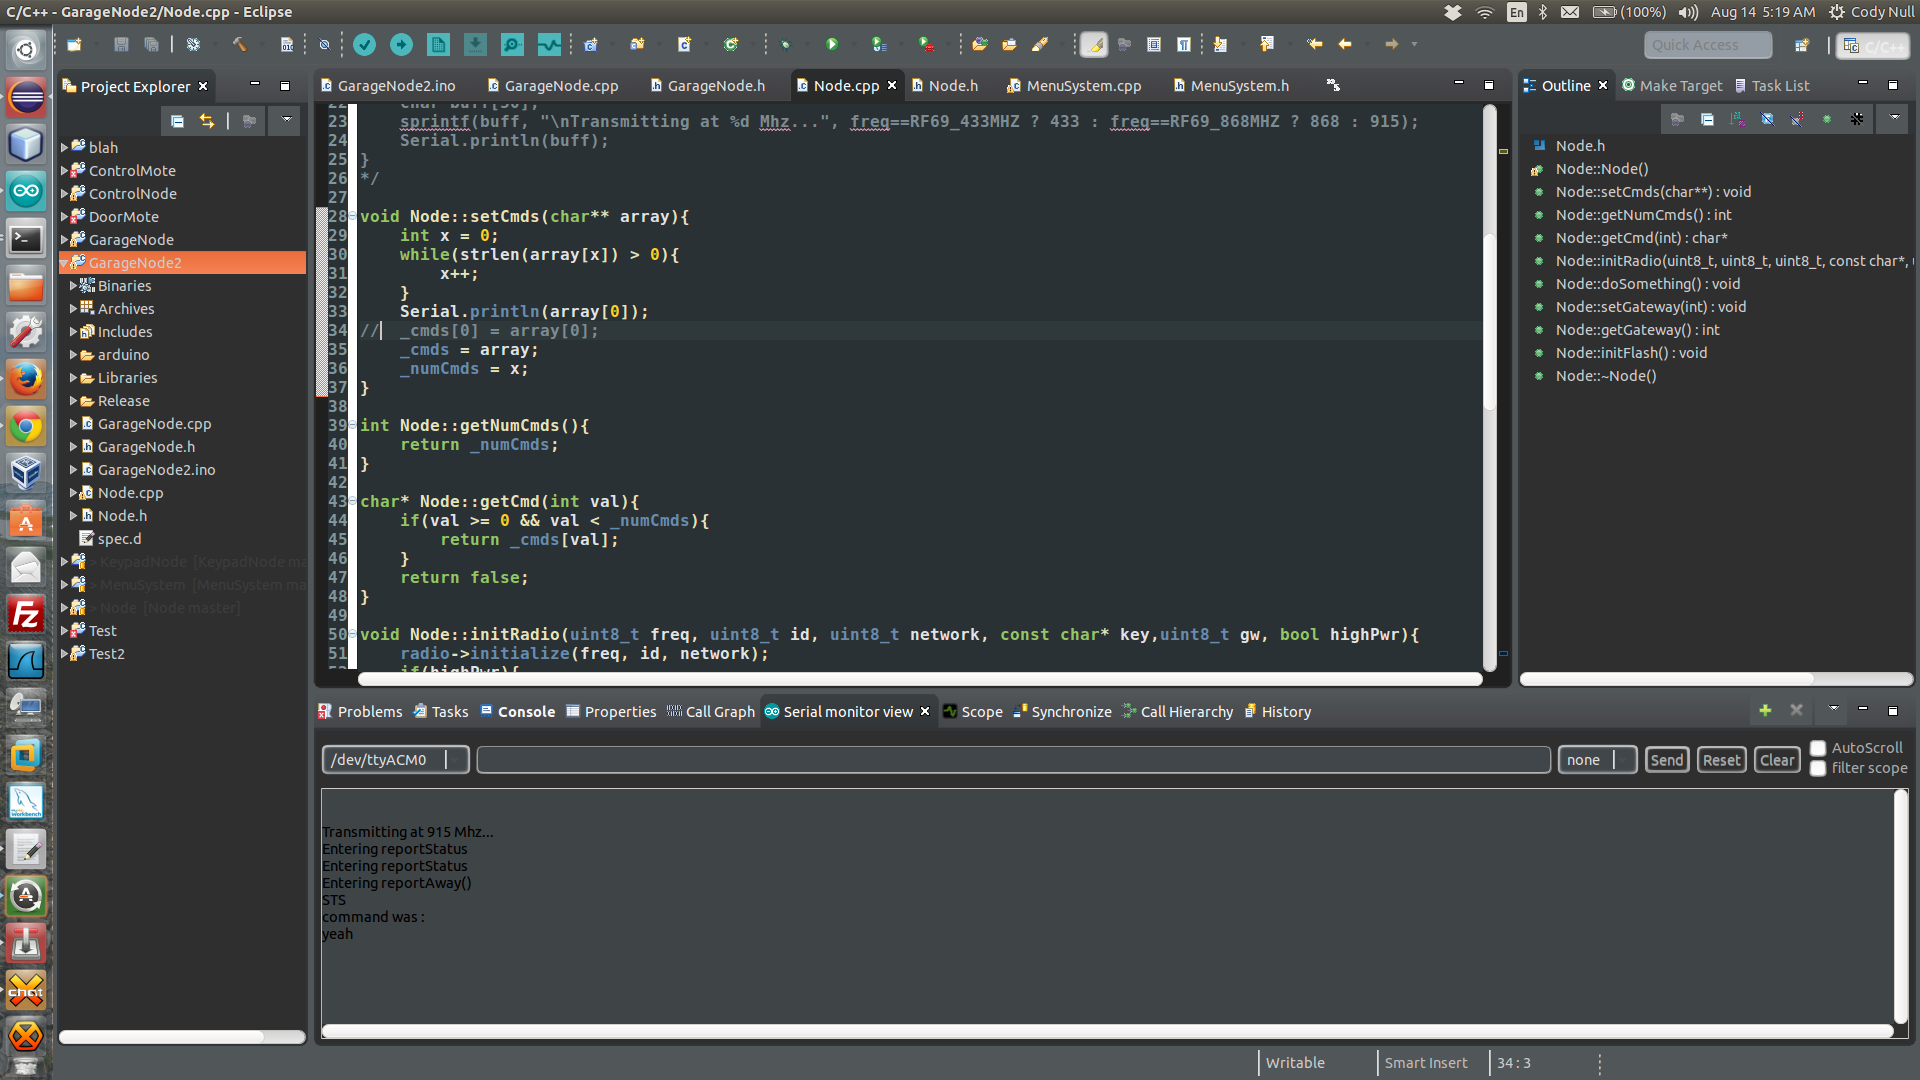Open Google Chrome from the Ubuntu dock

(x=26, y=427)
